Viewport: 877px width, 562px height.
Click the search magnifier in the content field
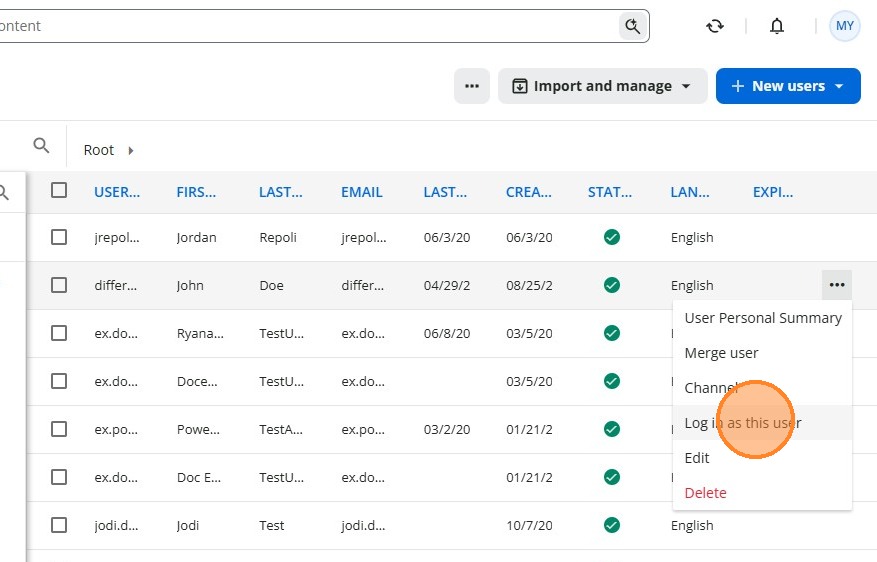click(x=633, y=26)
